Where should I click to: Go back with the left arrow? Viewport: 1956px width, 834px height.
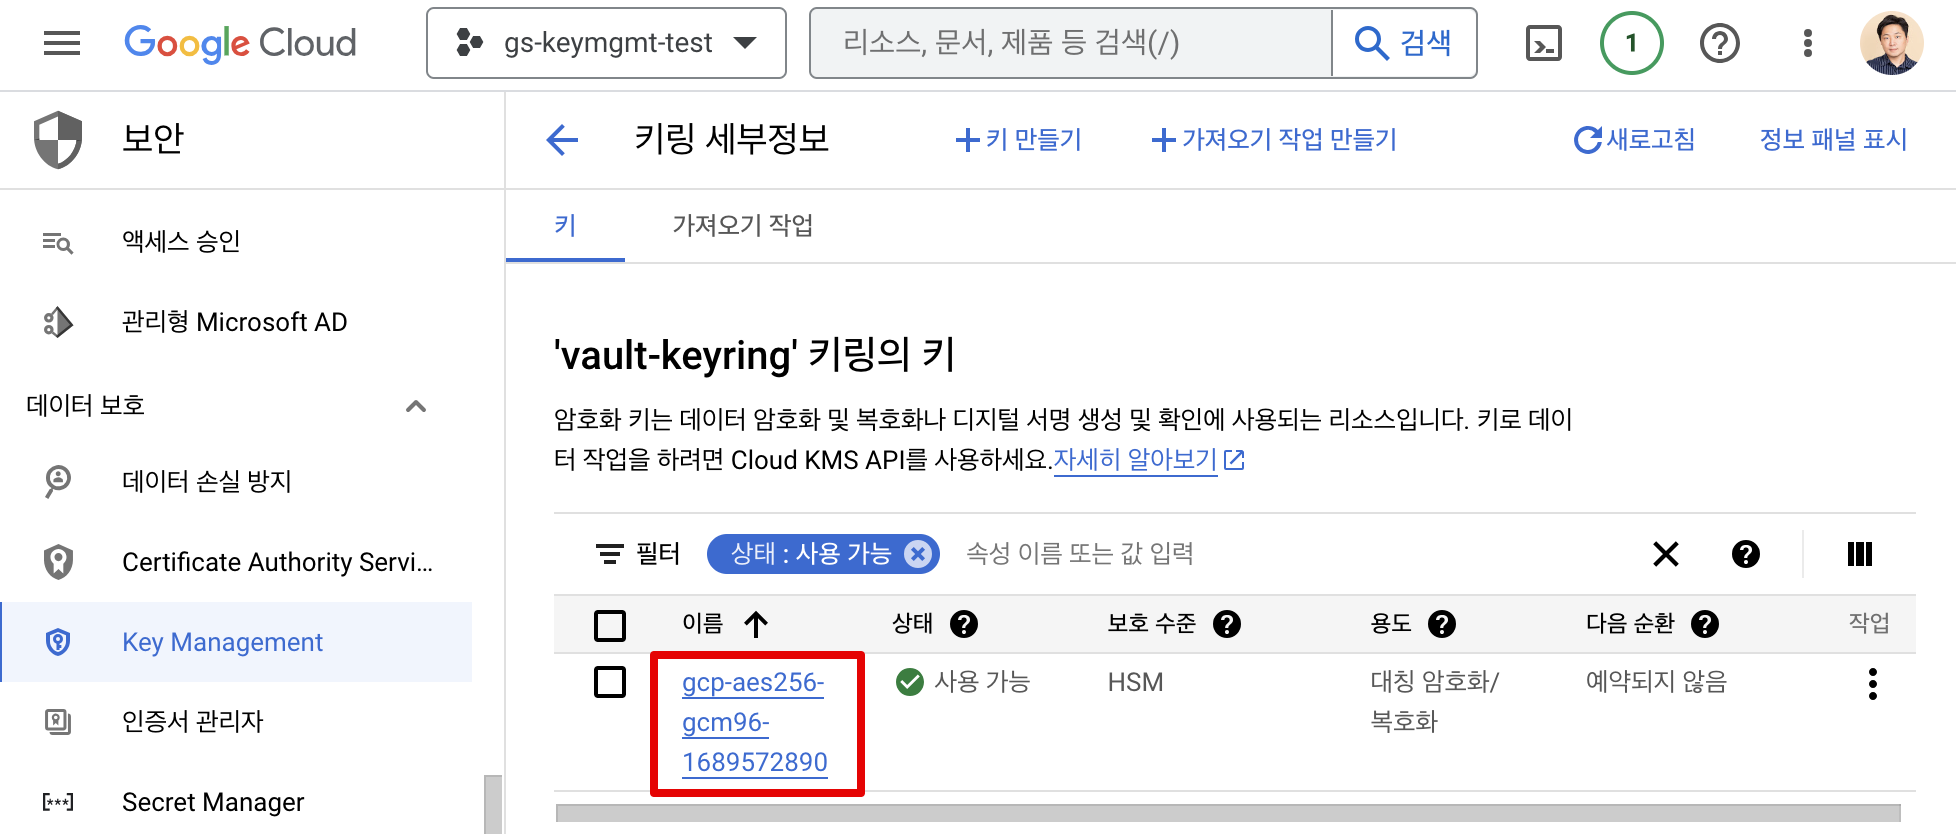(562, 140)
